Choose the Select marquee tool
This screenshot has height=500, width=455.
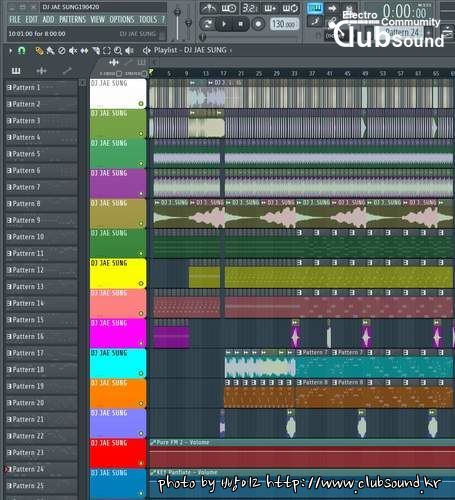pyautogui.click(x=107, y=51)
